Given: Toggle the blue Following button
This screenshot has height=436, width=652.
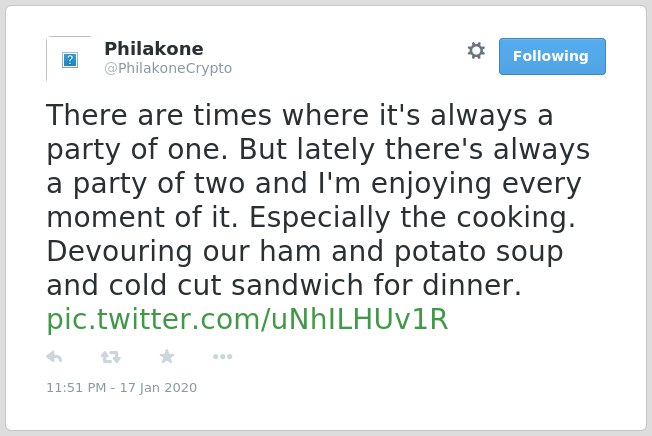Looking at the screenshot, I should click(x=552, y=57).
